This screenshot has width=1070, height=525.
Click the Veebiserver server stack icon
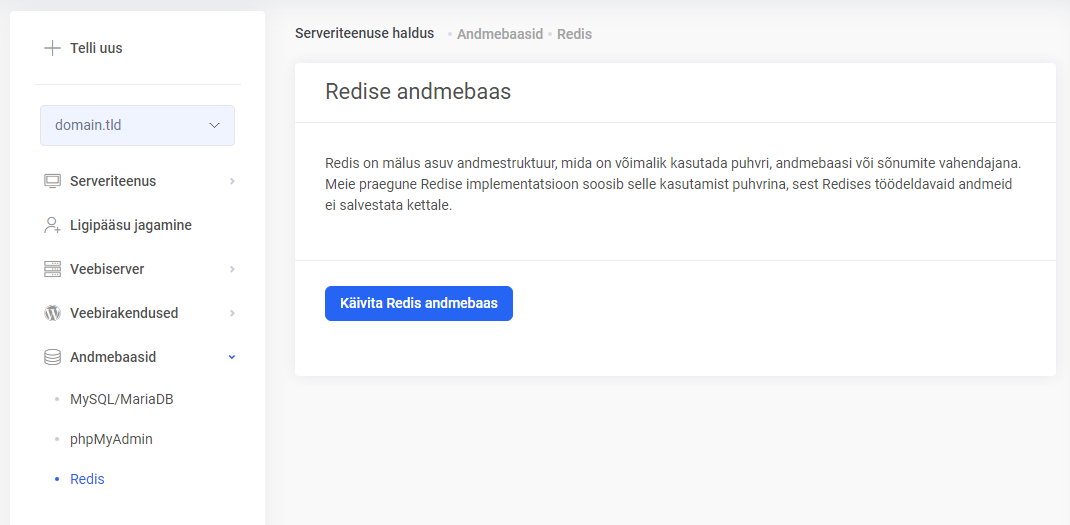(x=53, y=269)
